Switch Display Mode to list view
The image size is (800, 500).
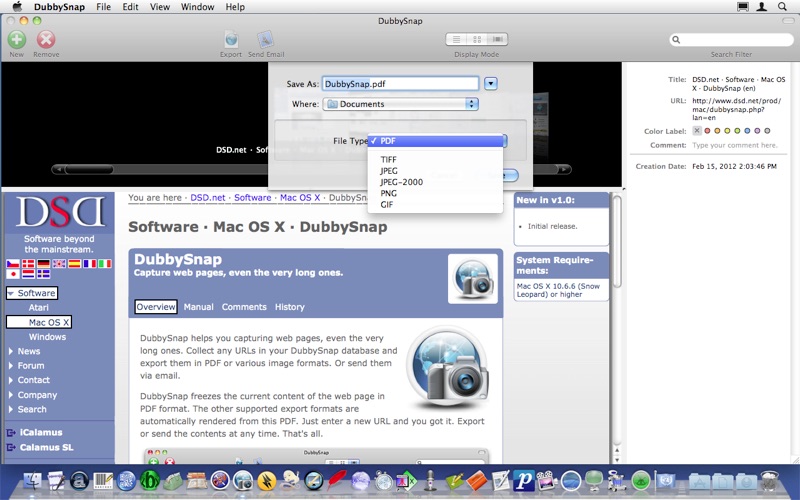[x=457, y=39]
